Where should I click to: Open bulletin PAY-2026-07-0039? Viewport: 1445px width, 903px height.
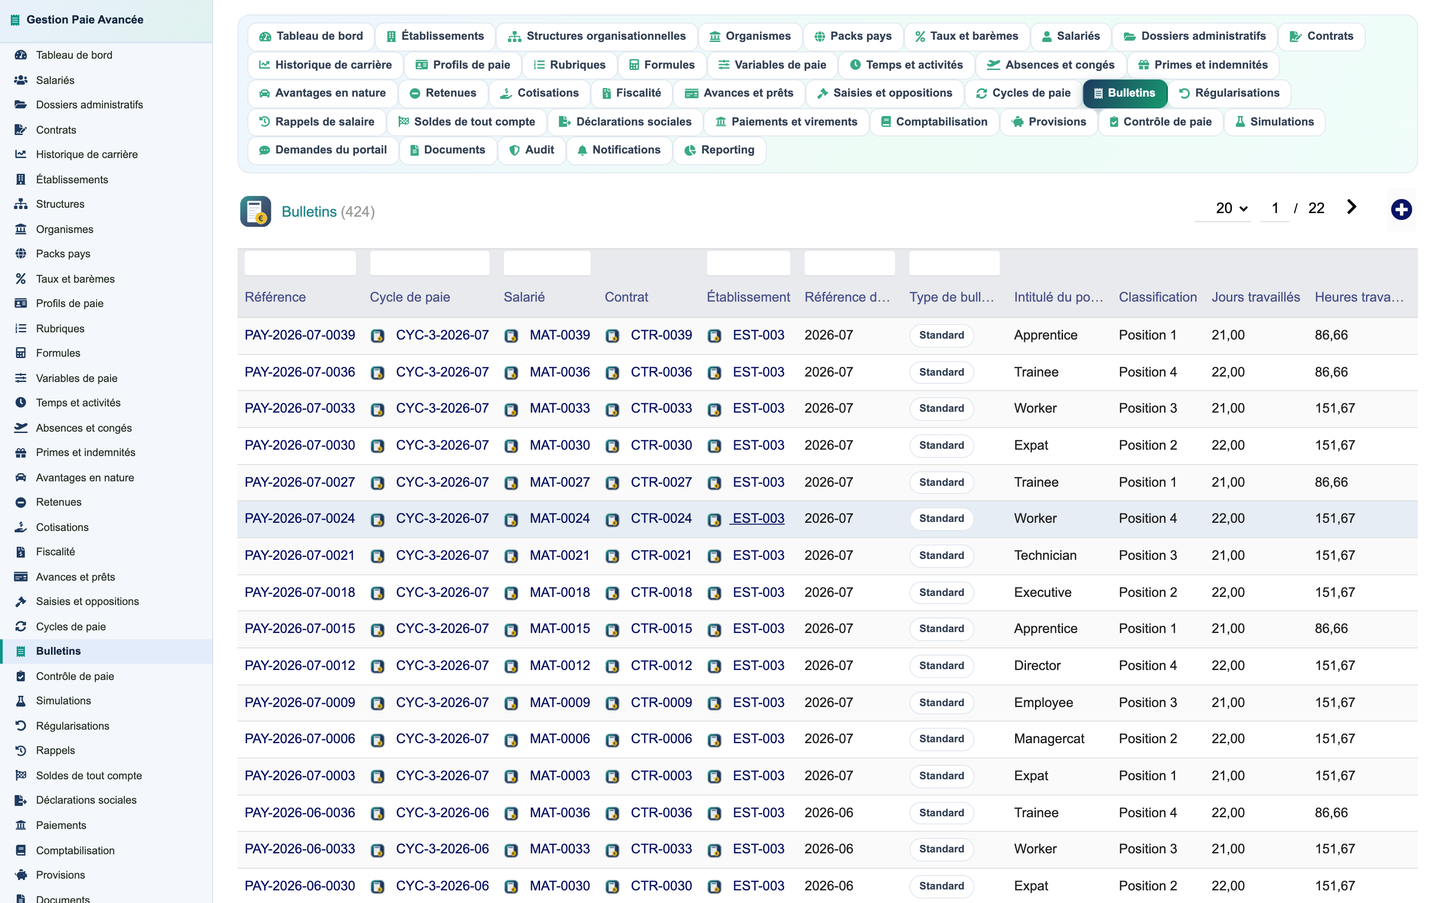(300, 335)
